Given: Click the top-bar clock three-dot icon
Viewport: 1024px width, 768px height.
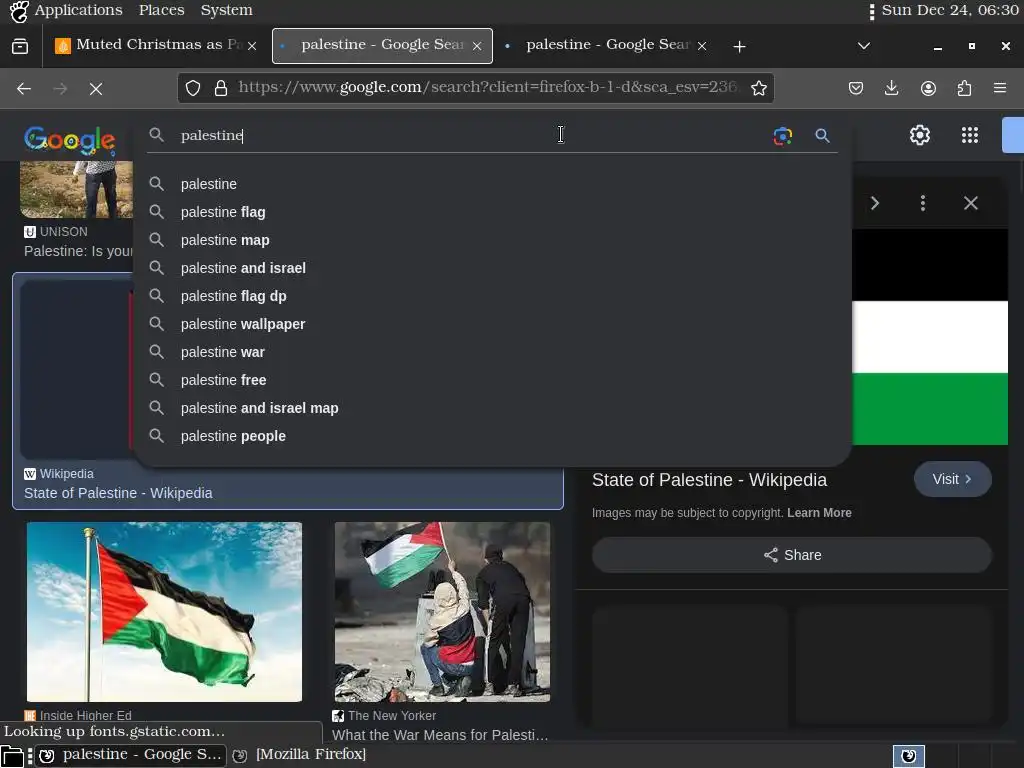Looking at the screenshot, I should pyautogui.click(x=872, y=11).
